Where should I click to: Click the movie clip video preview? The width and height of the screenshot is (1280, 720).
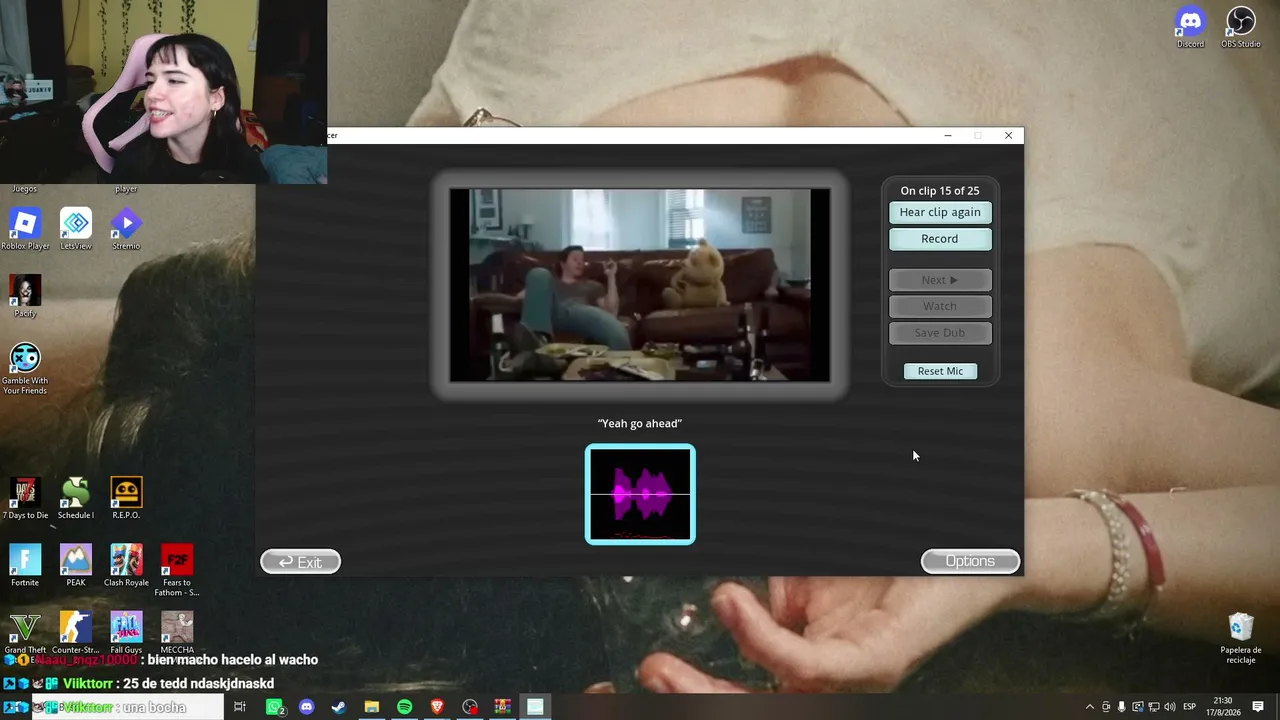point(640,285)
